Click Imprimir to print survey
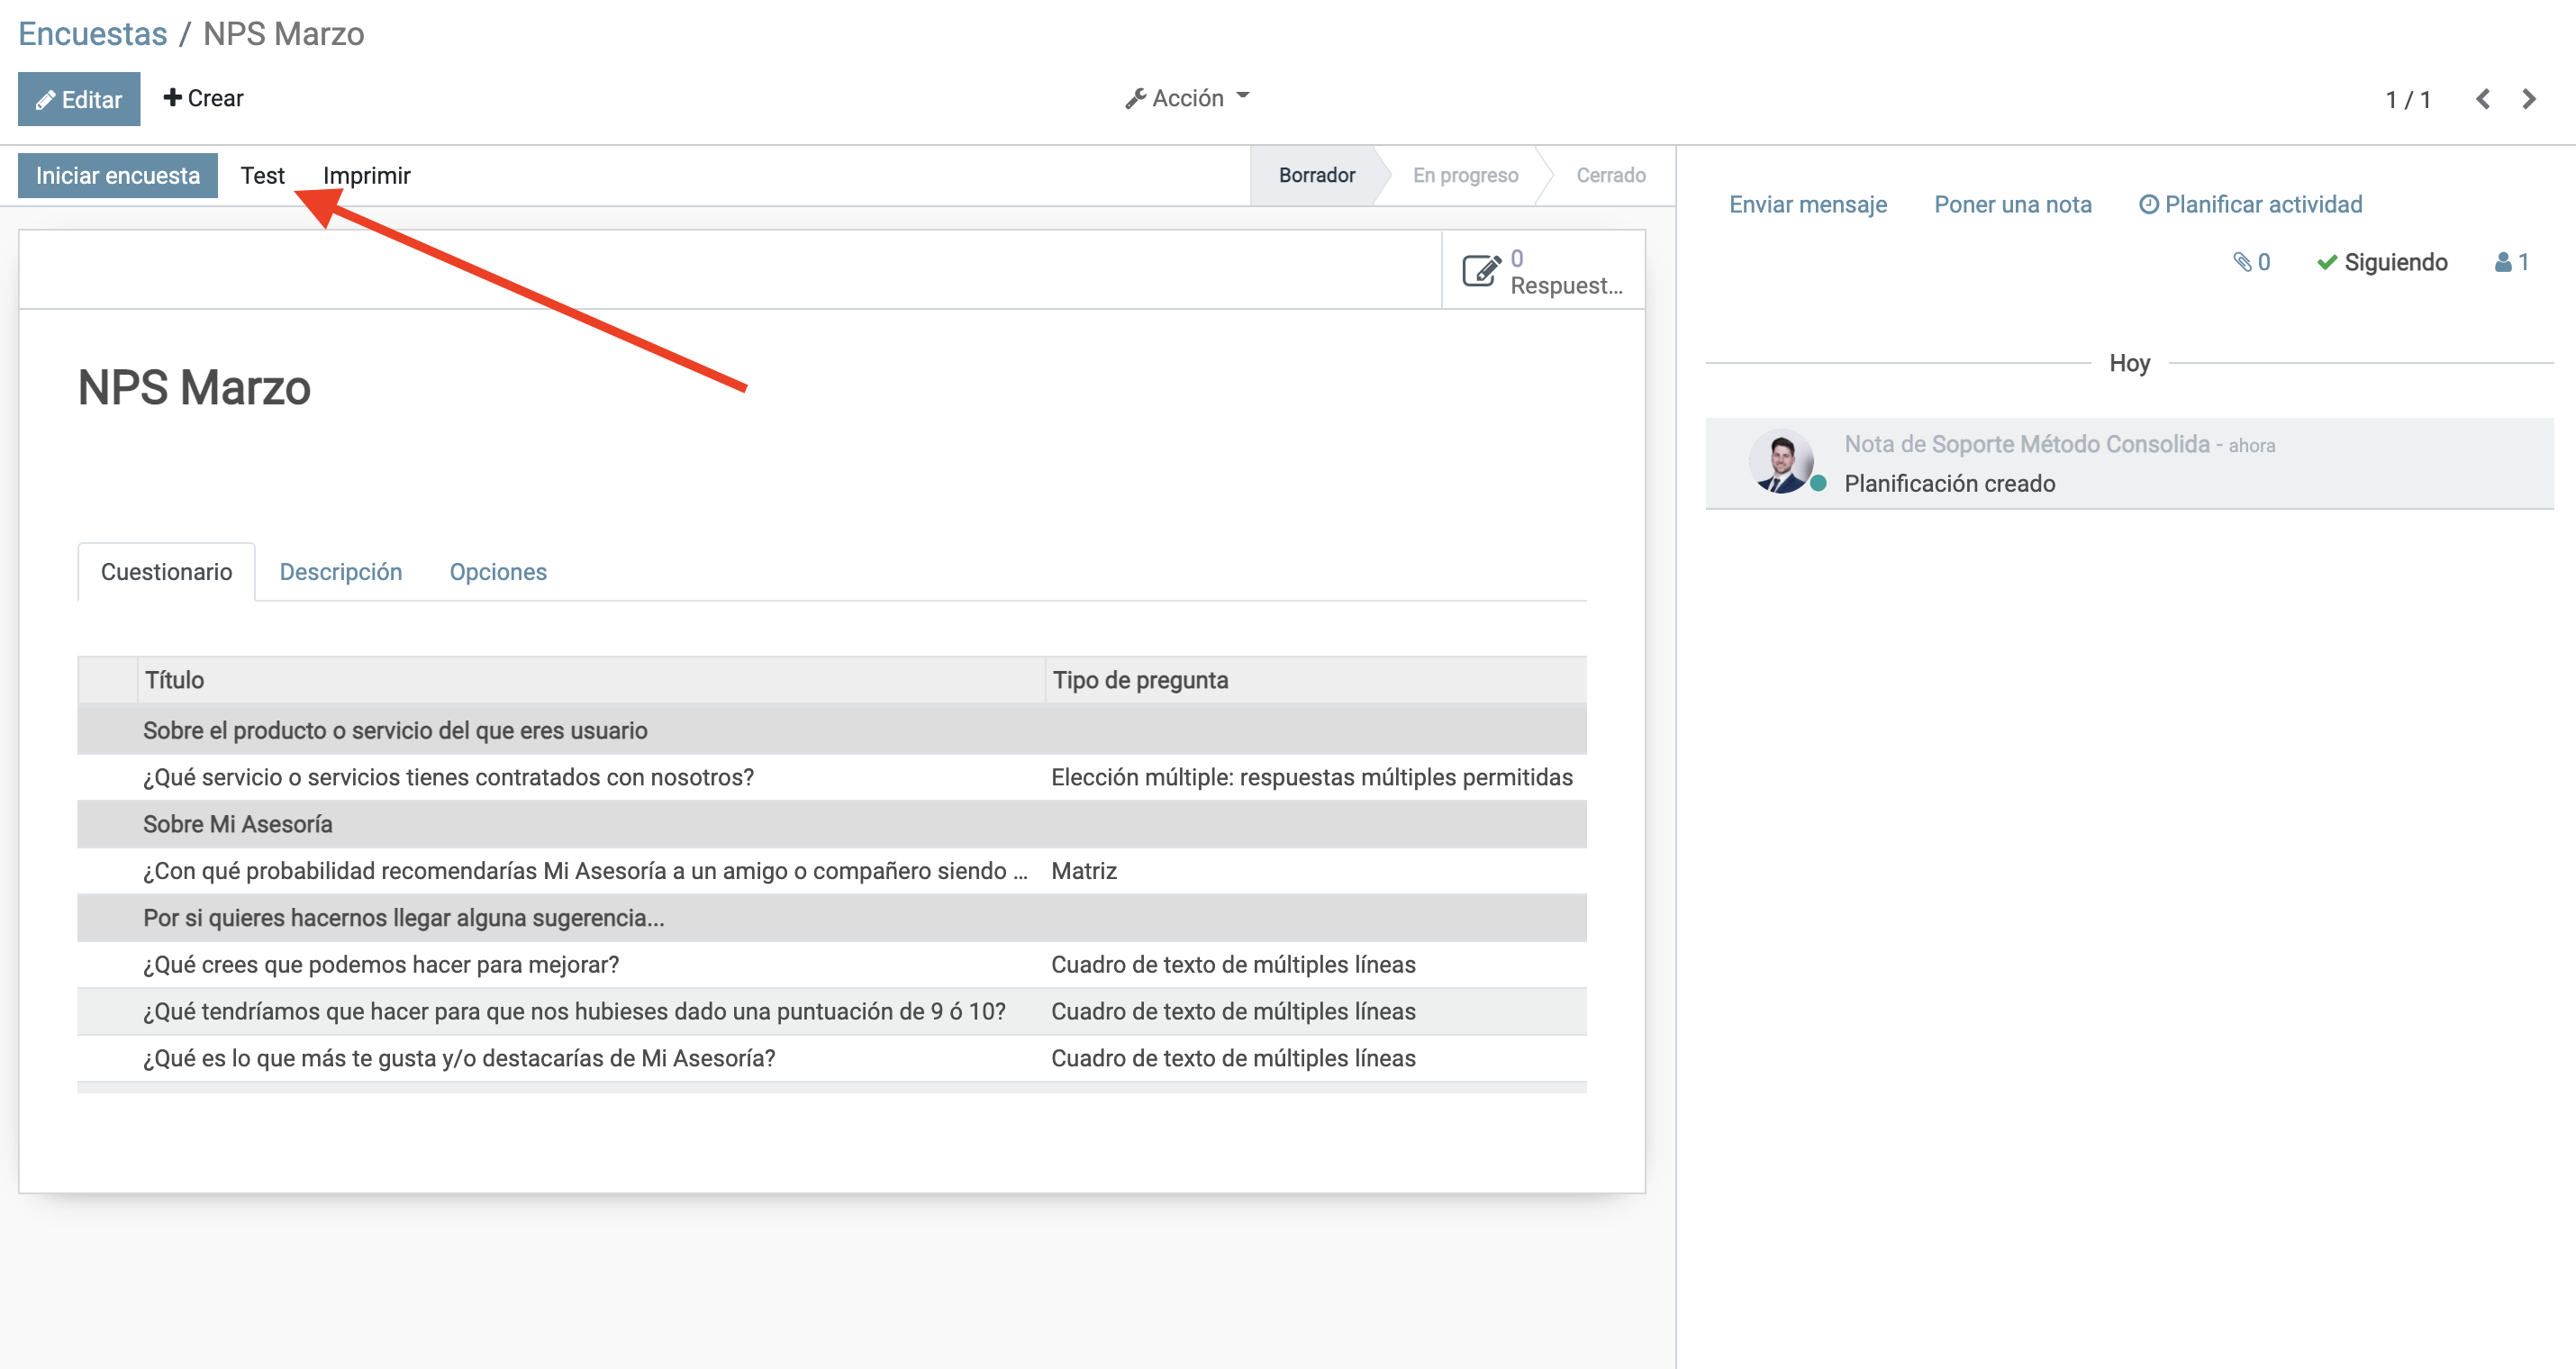Image resolution: width=2576 pixels, height=1369 pixels. (x=366, y=175)
